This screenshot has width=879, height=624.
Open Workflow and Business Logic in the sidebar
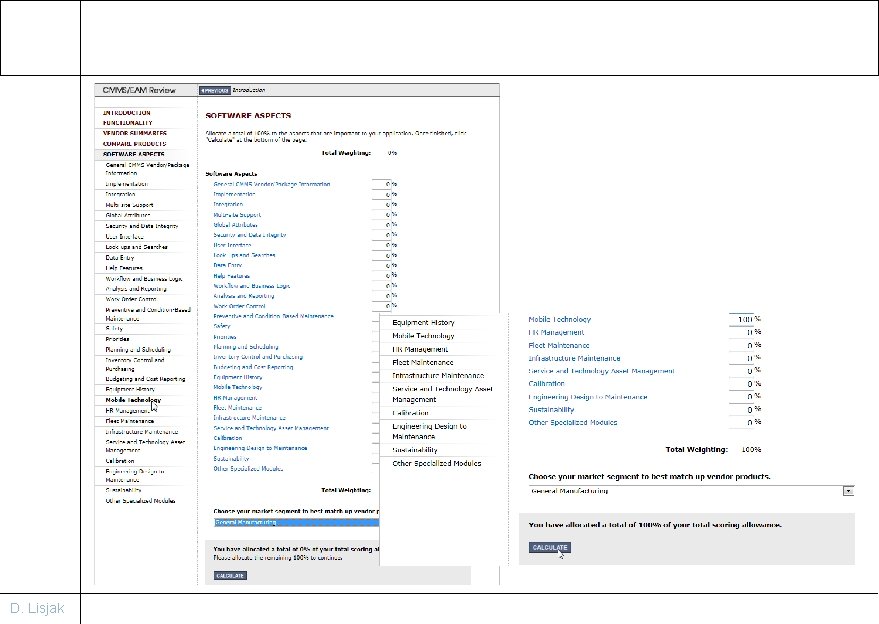[x=144, y=279]
